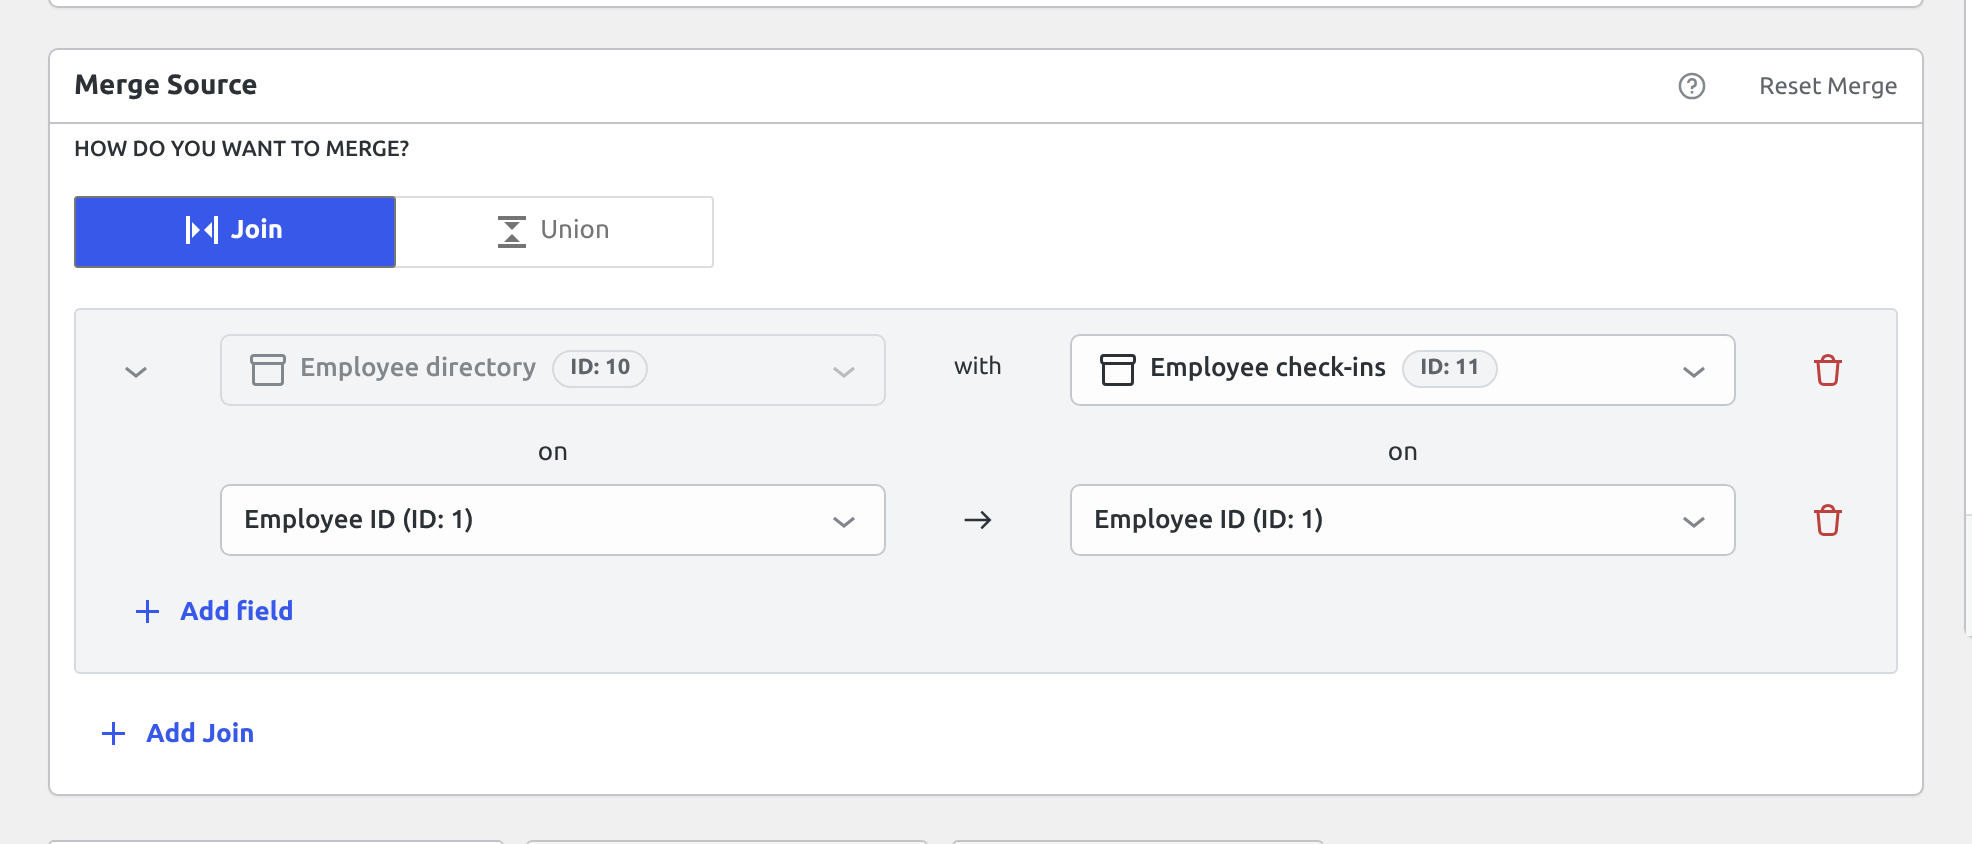Open the right Employee ID field dropdown
This screenshot has width=1972, height=844.
point(1403,520)
